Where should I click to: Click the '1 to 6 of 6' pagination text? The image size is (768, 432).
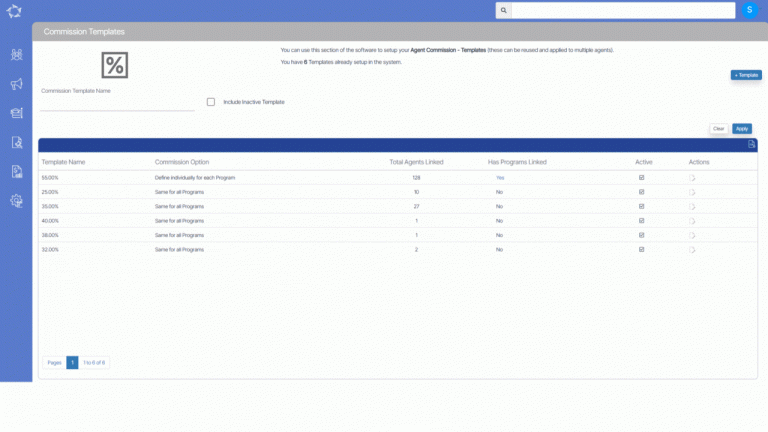(94, 362)
